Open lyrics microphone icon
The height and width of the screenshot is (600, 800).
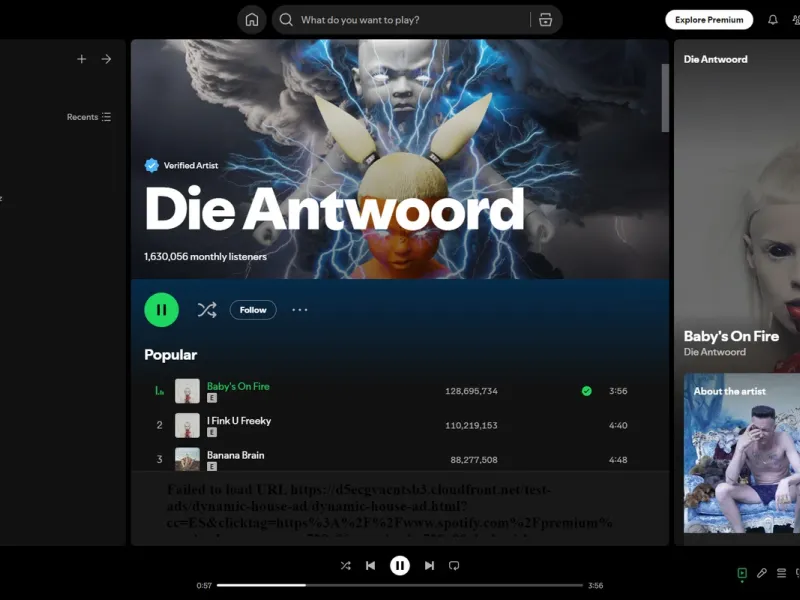click(x=762, y=573)
